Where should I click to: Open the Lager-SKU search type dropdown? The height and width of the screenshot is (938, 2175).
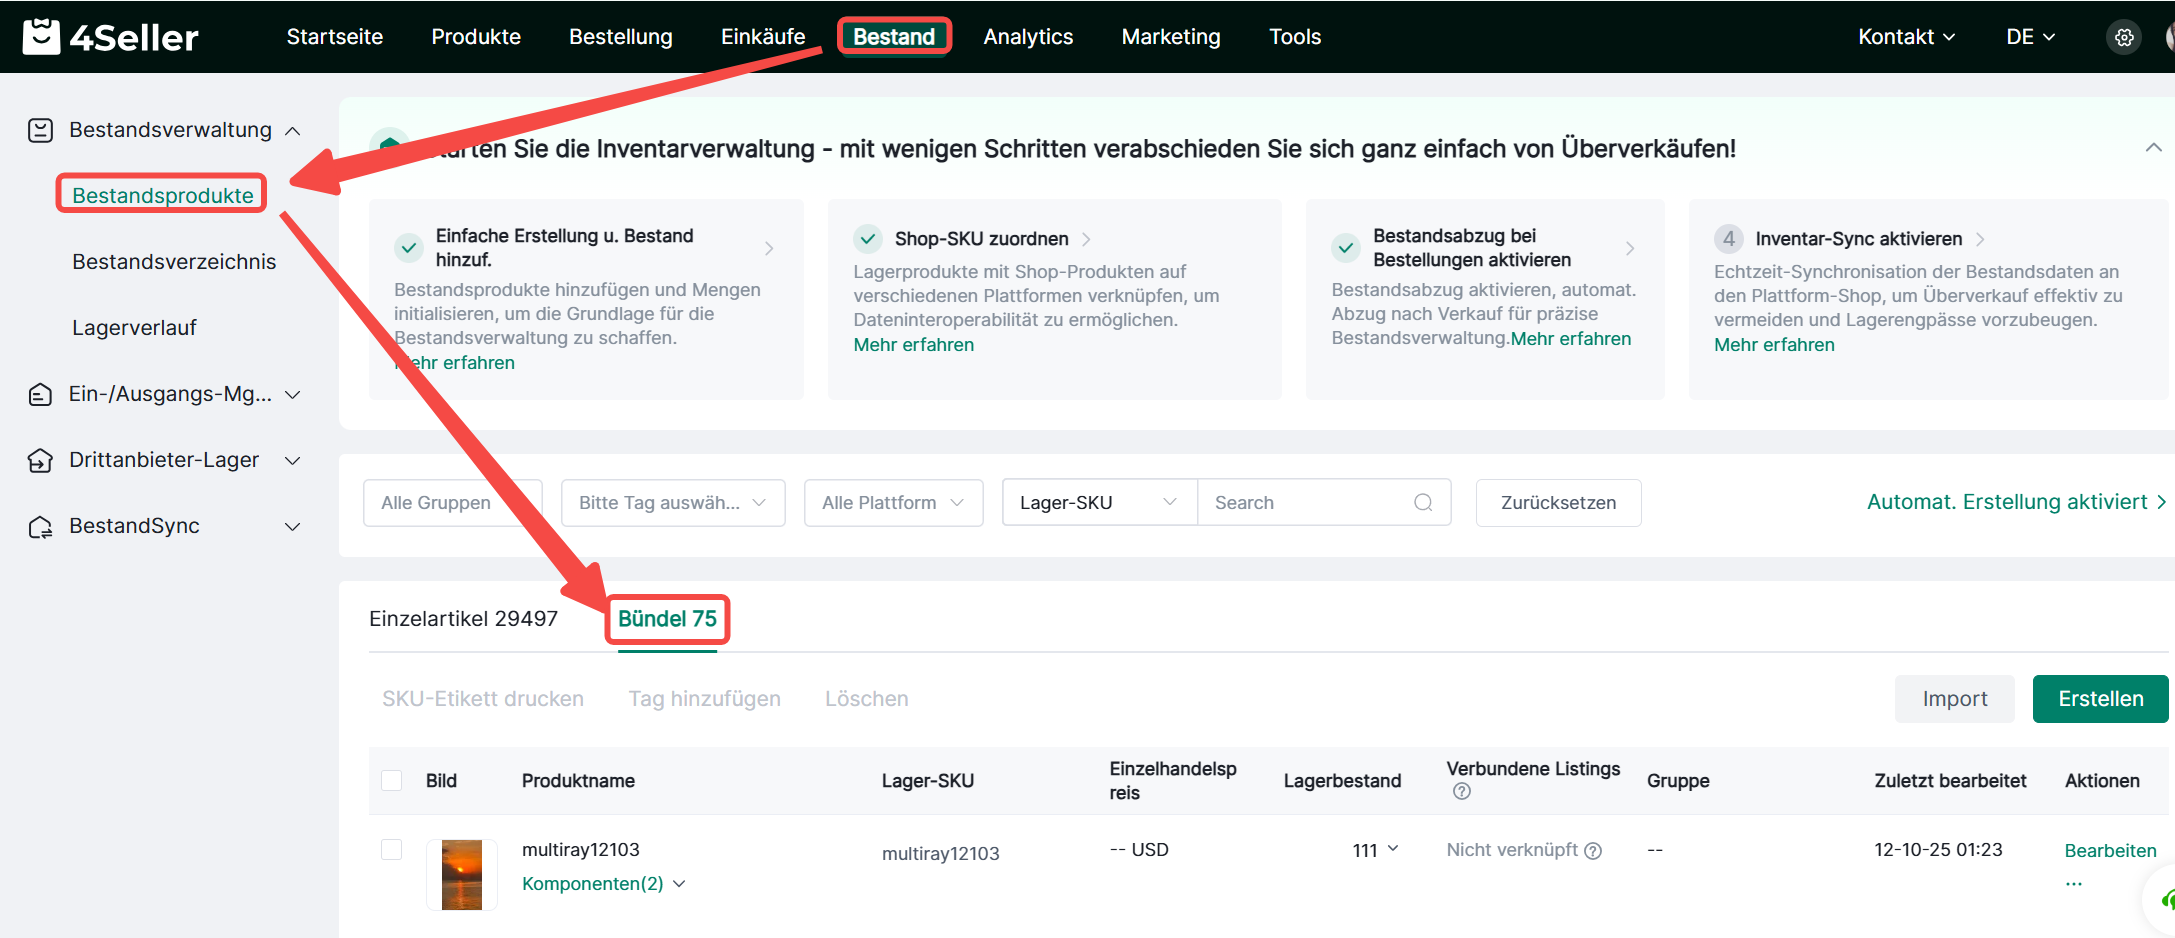click(x=1098, y=503)
